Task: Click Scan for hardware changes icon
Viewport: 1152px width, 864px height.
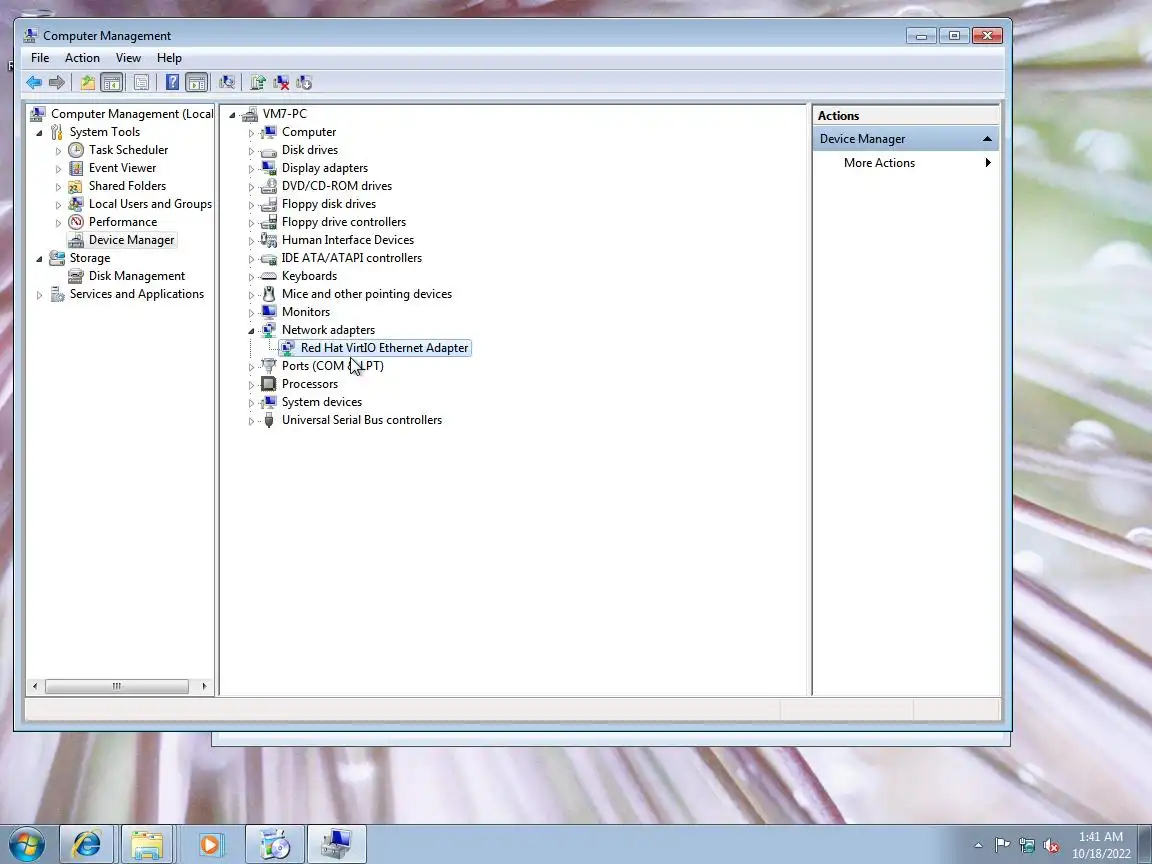Action: click(x=227, y=82)
